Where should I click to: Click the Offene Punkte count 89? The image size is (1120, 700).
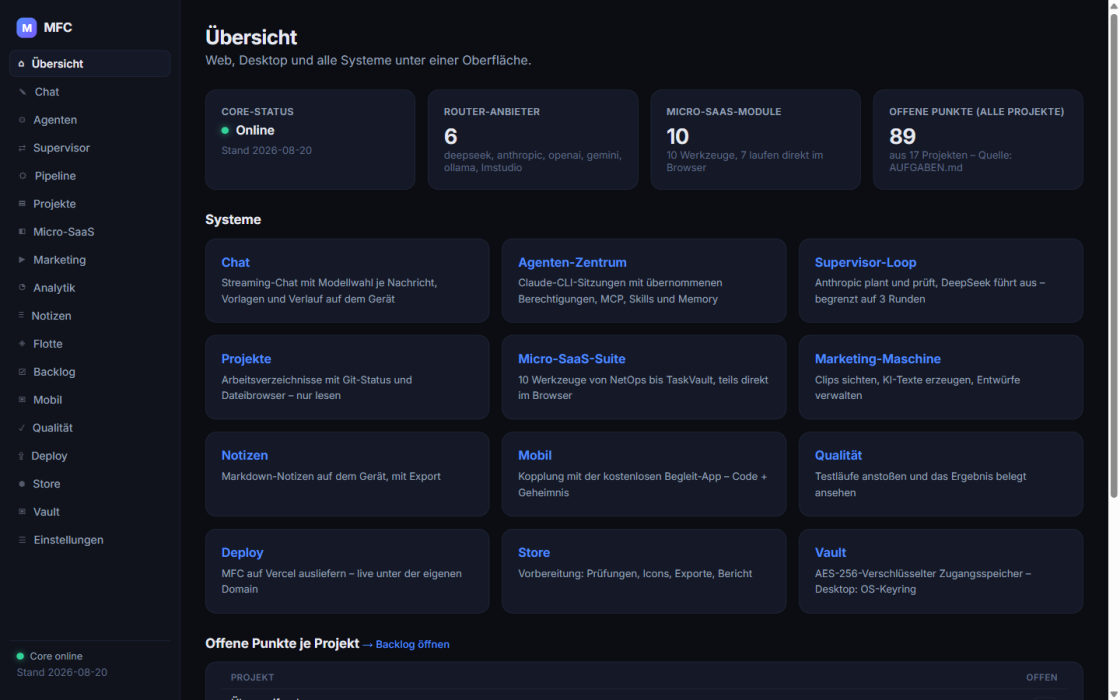902,136
